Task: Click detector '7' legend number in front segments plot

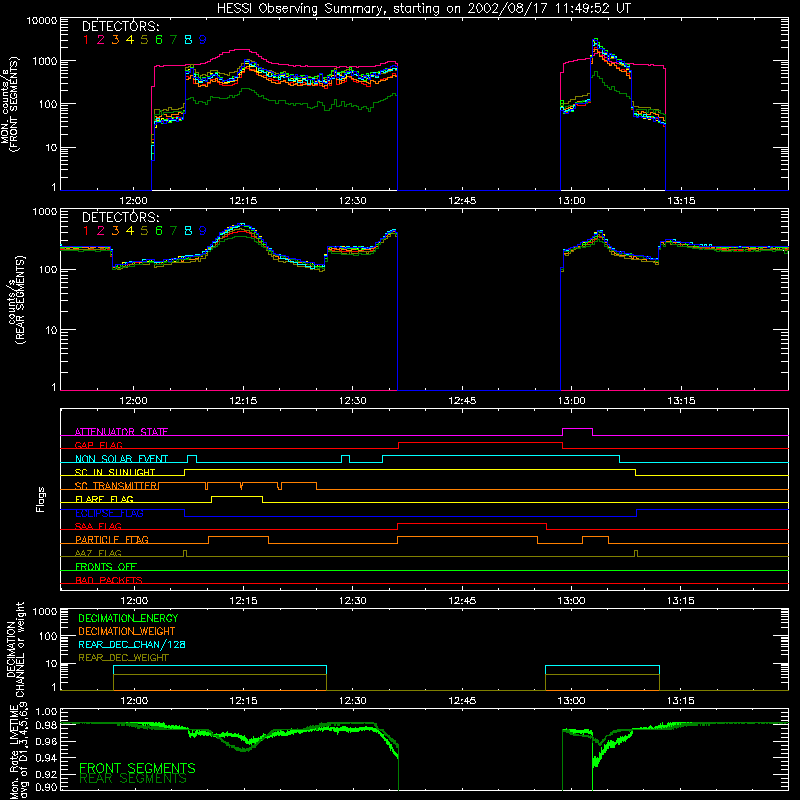Action: (173, 40)
